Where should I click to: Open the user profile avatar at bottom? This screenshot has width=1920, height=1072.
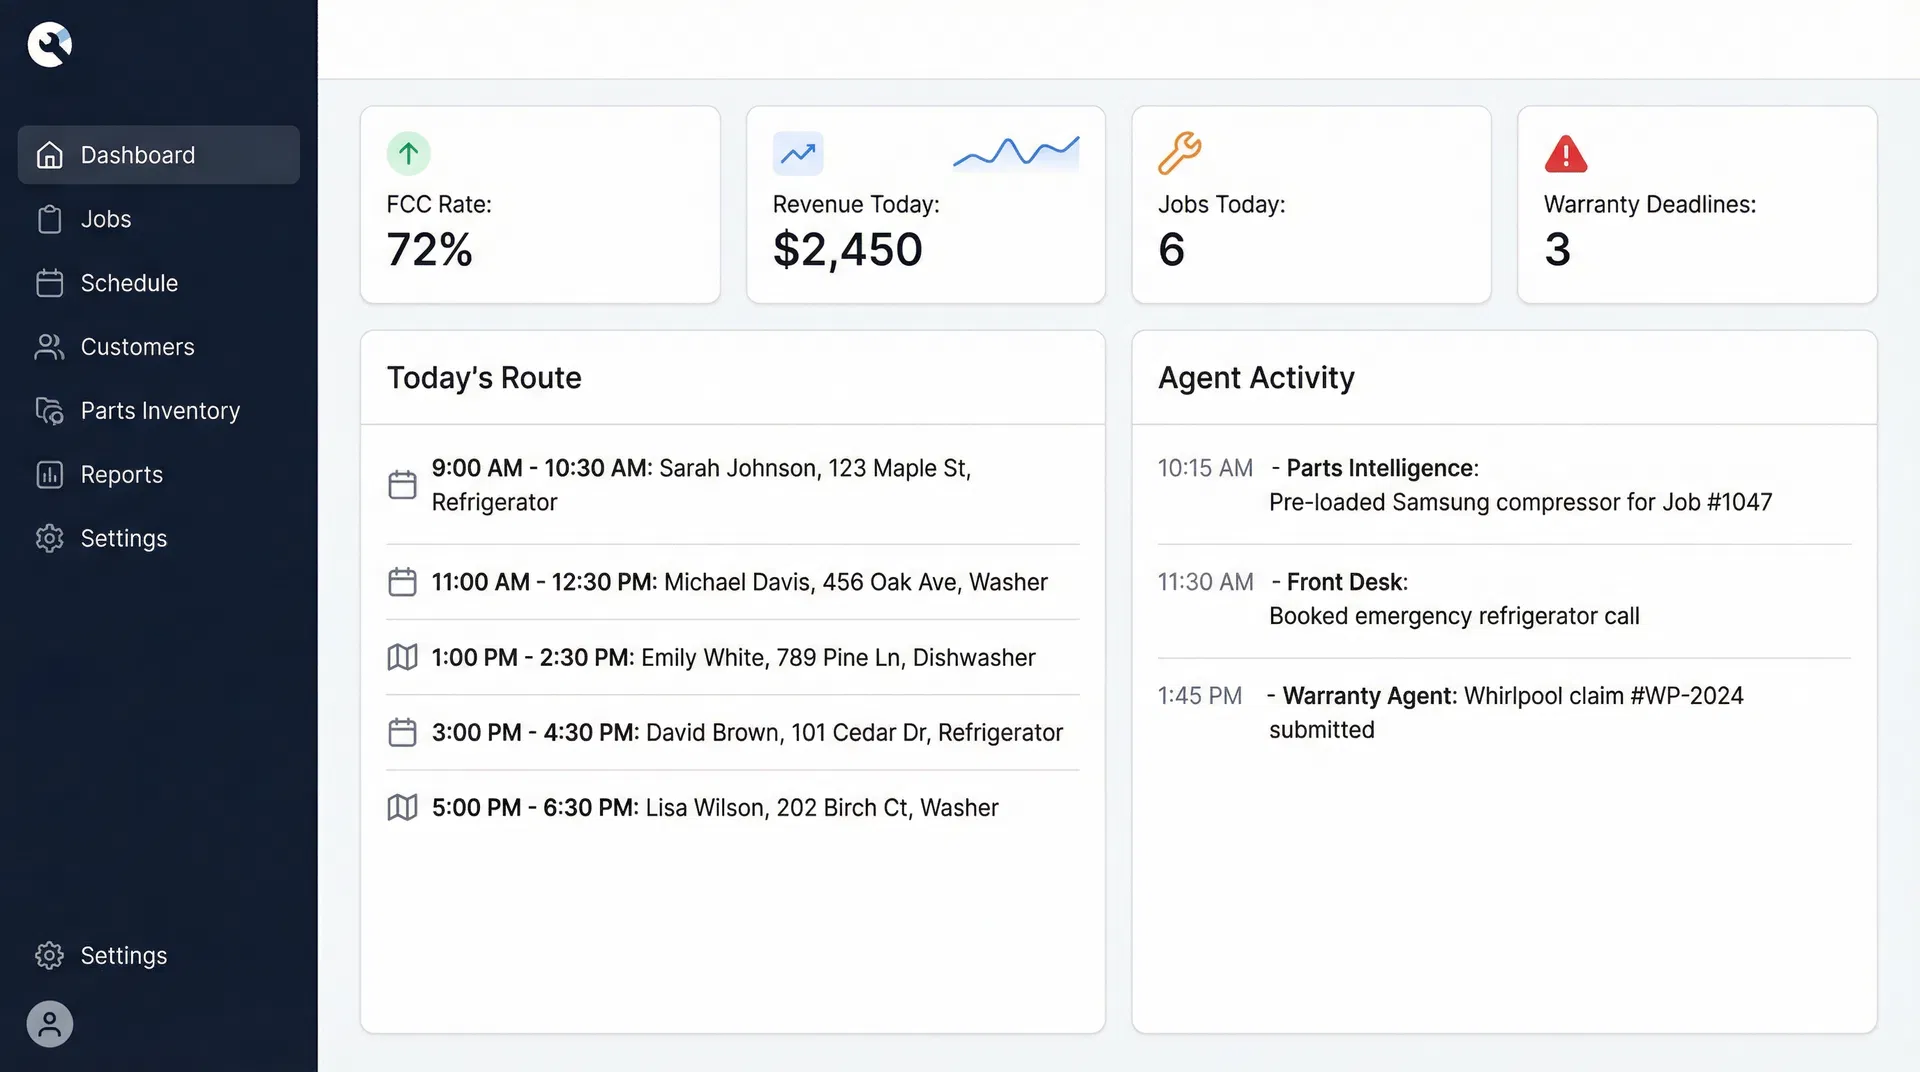point(49,1024)
